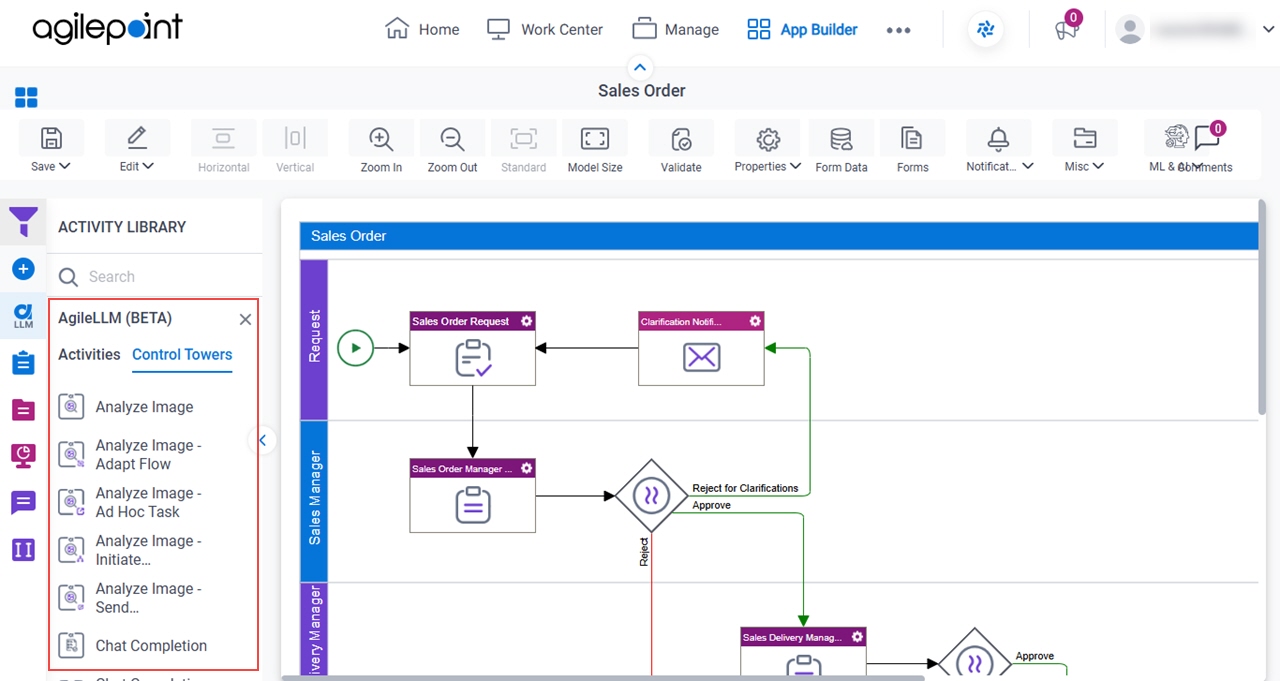Switch to the Activities tab
Screen dimensions: 1280x681
coord(89,354)
